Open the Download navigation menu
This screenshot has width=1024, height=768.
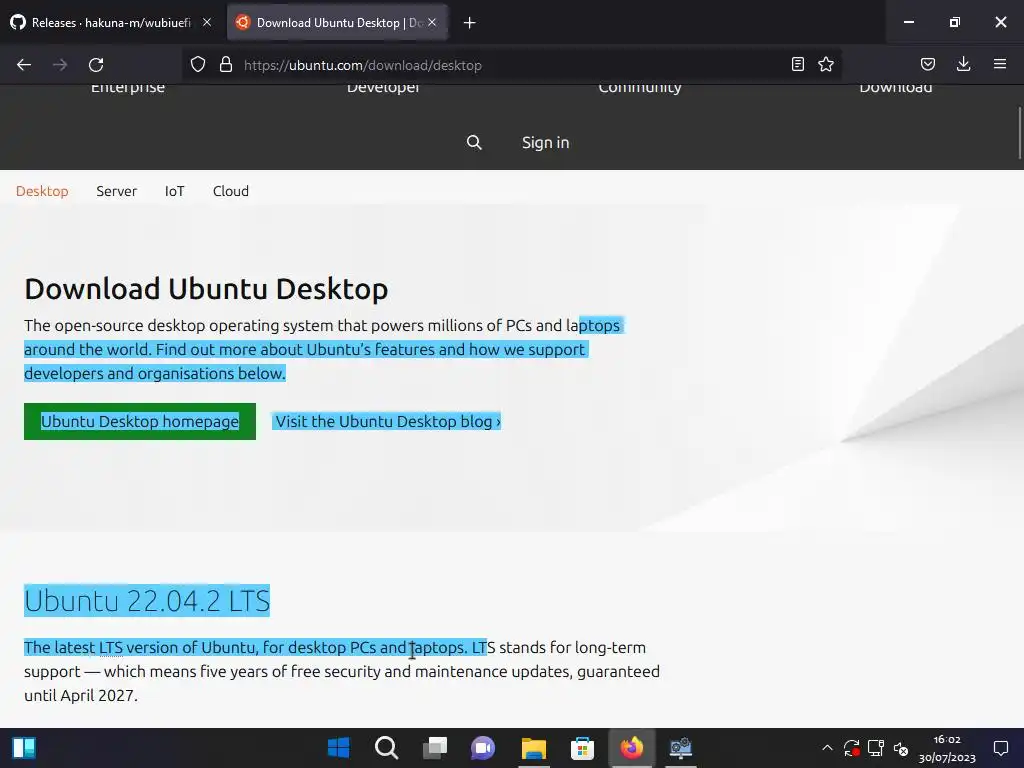tap(896, 88)
